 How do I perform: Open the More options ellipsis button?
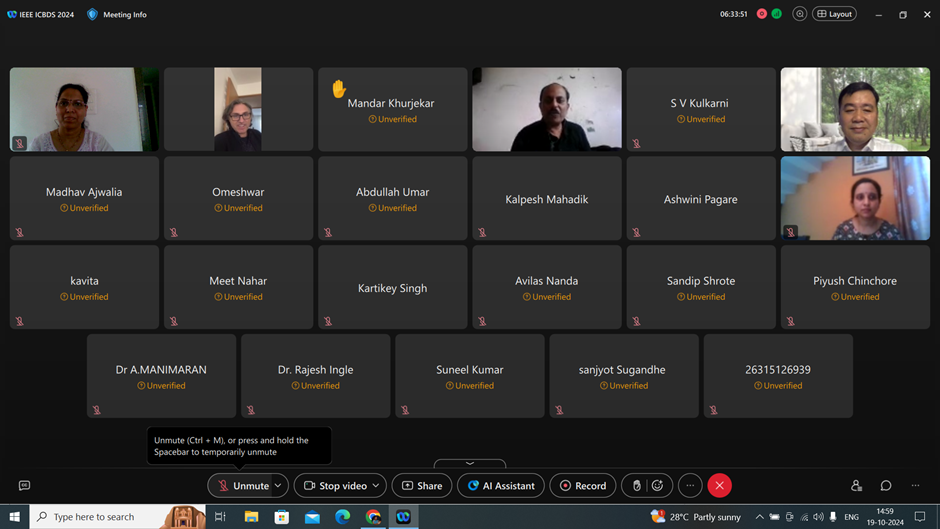690,486
